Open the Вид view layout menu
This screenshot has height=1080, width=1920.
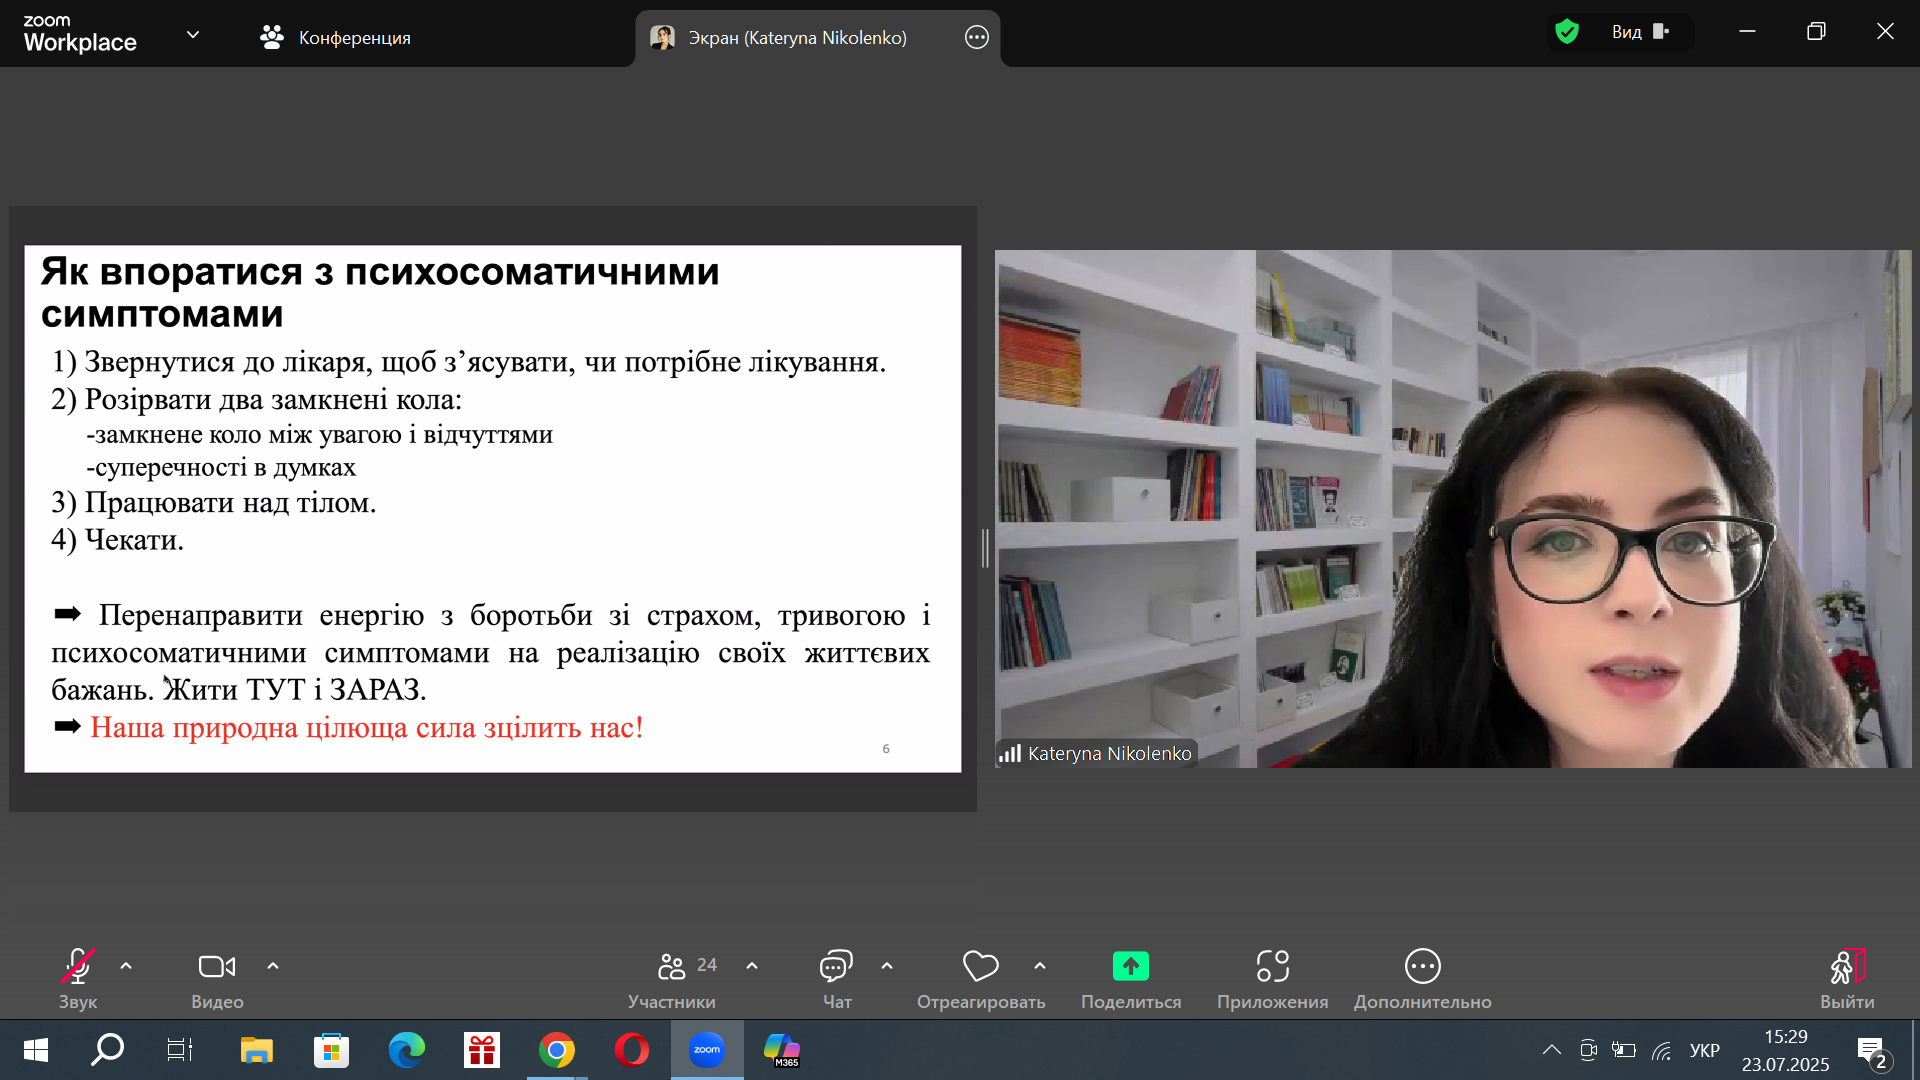1641,32
